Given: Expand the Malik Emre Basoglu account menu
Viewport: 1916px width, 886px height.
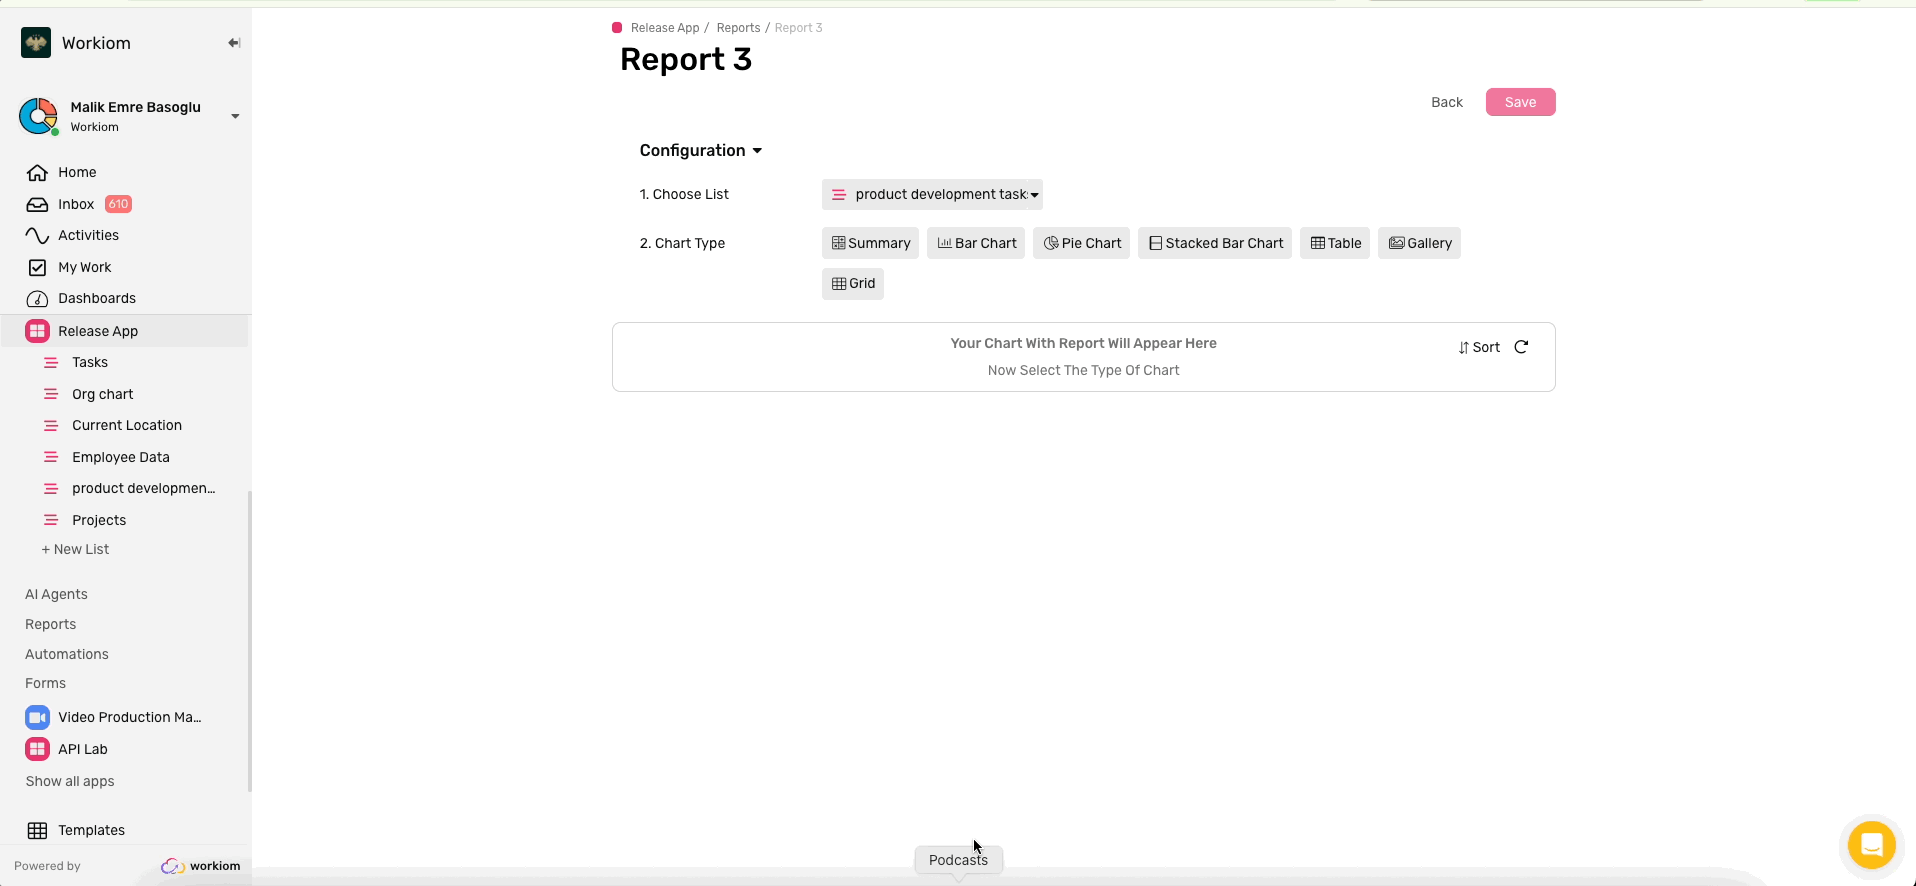Looking at the screenshot, I should pos(235,116).
